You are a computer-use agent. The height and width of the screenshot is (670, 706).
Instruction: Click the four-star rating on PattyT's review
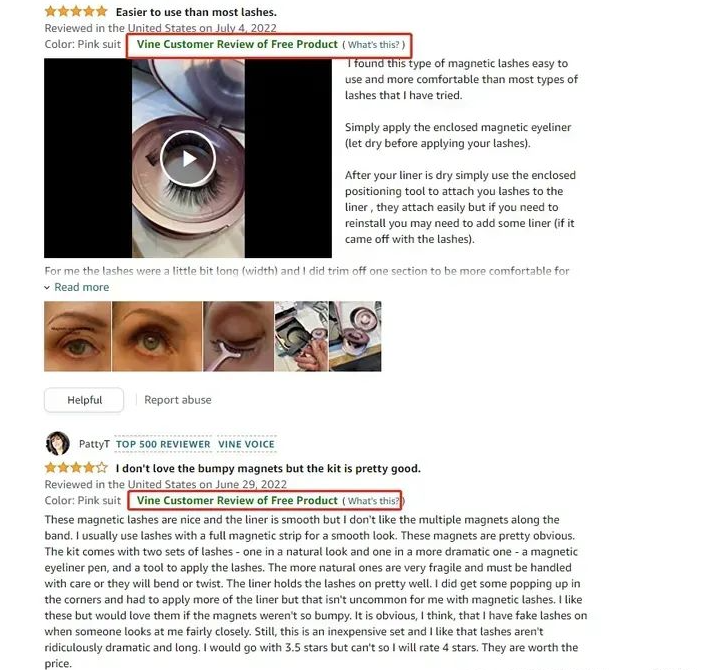click(x=76, y=467)
